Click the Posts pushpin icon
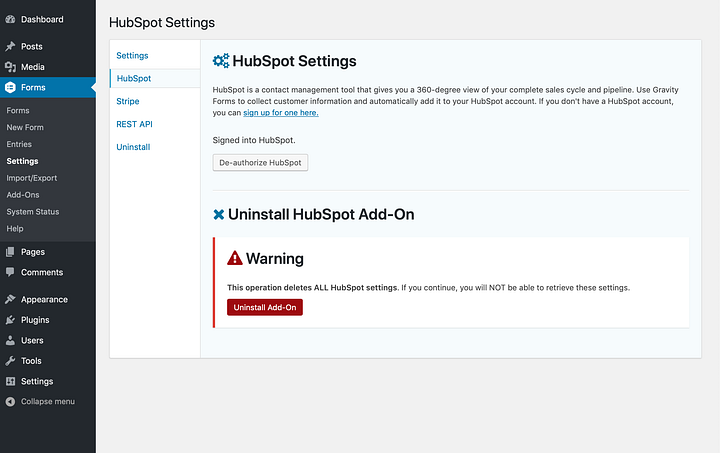Image resolution: width=720 pixels, height=453 pixels. point(10,46)
